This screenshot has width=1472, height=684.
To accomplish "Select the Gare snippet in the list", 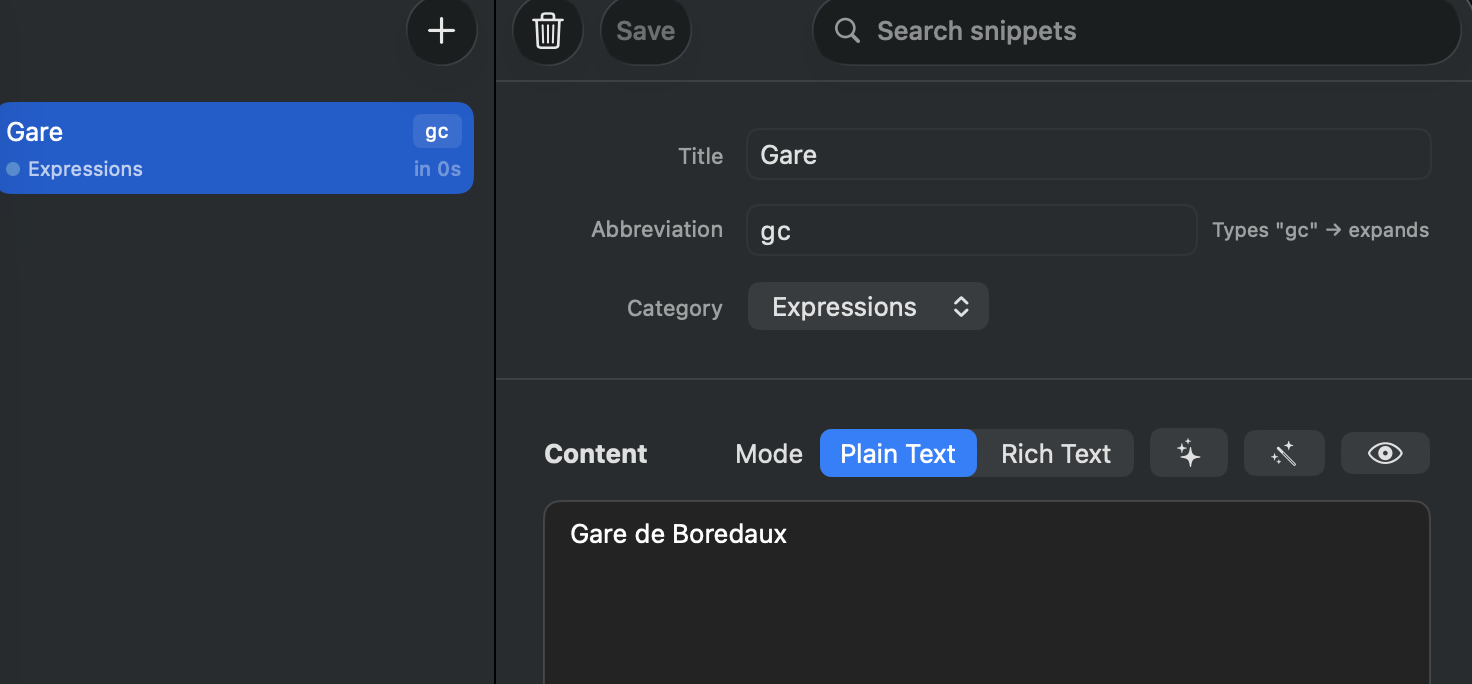I will (236, 148).
